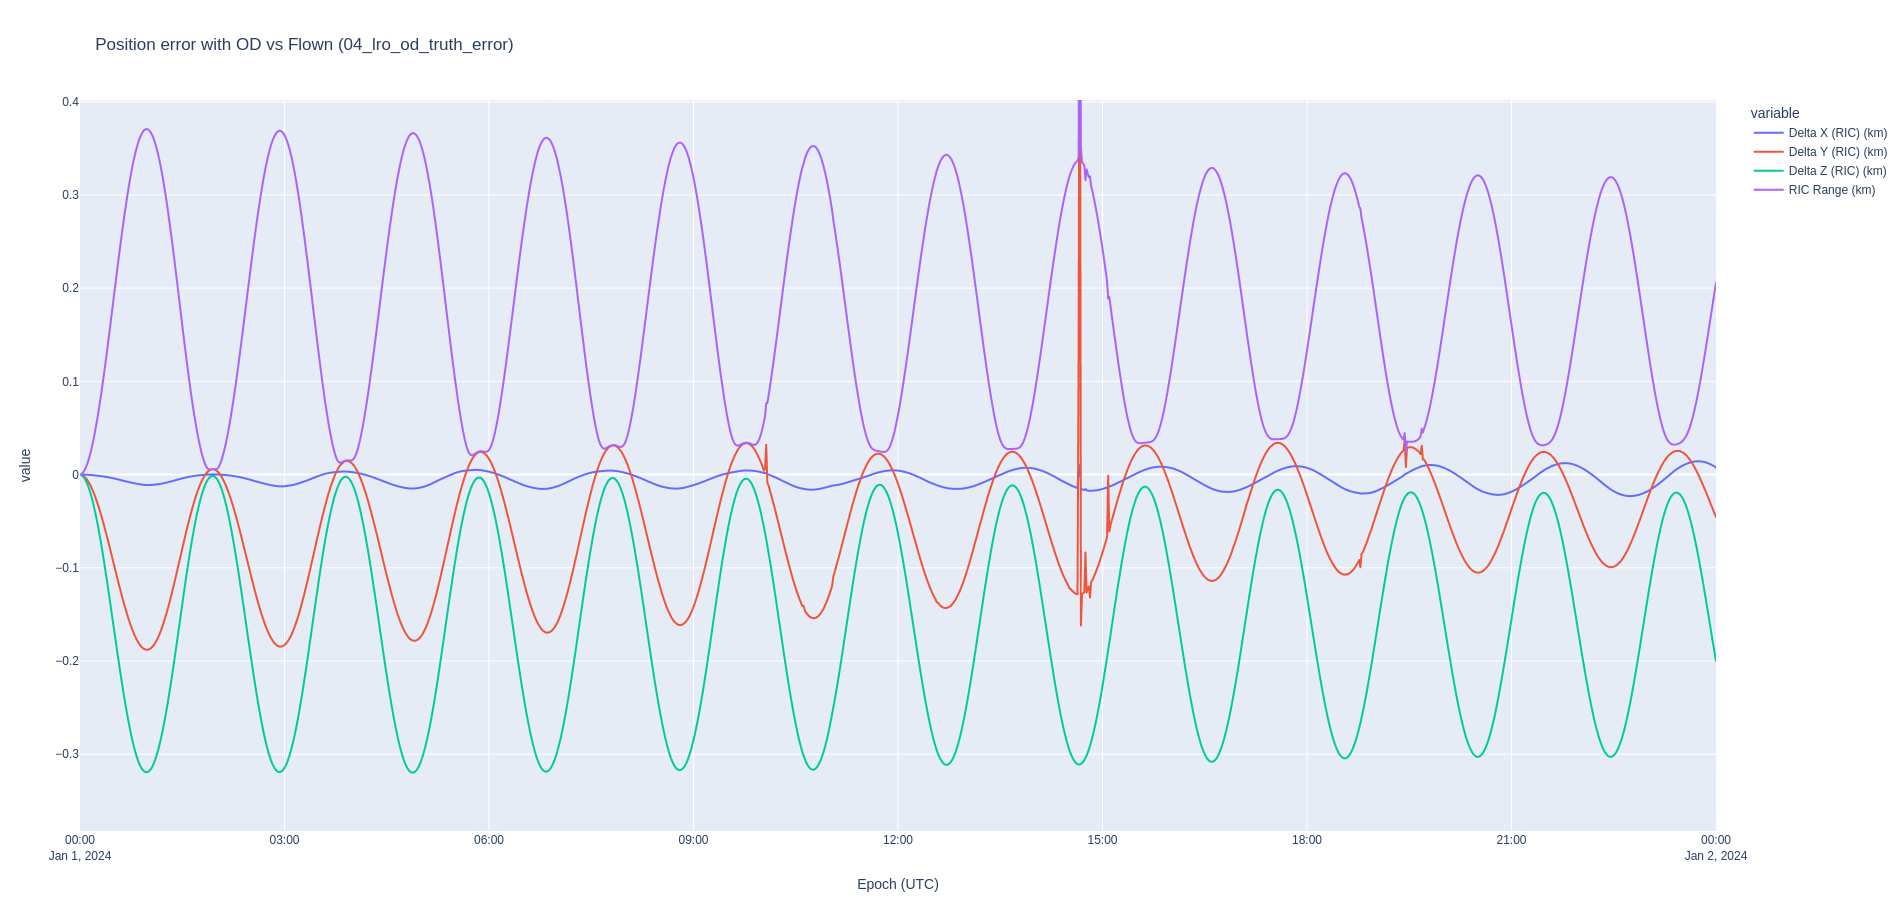Screen dimensions: 1904x911
Task: Click the chart title Position error with OD vs Flown
Action: point(304,44)
